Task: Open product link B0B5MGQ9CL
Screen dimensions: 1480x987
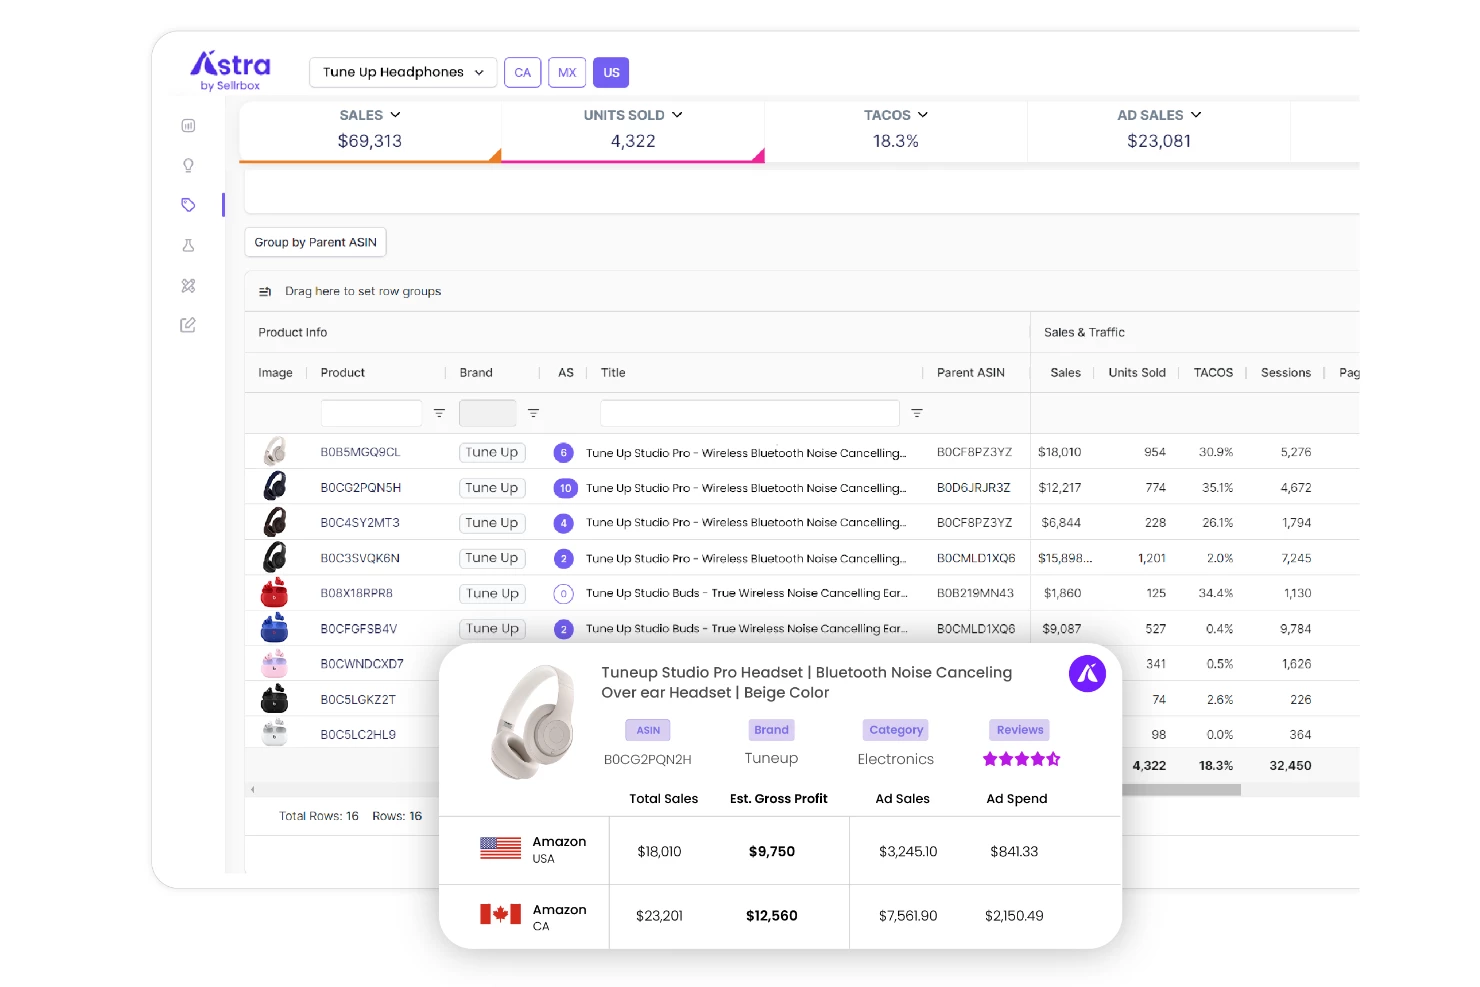Action: point(360,453)
